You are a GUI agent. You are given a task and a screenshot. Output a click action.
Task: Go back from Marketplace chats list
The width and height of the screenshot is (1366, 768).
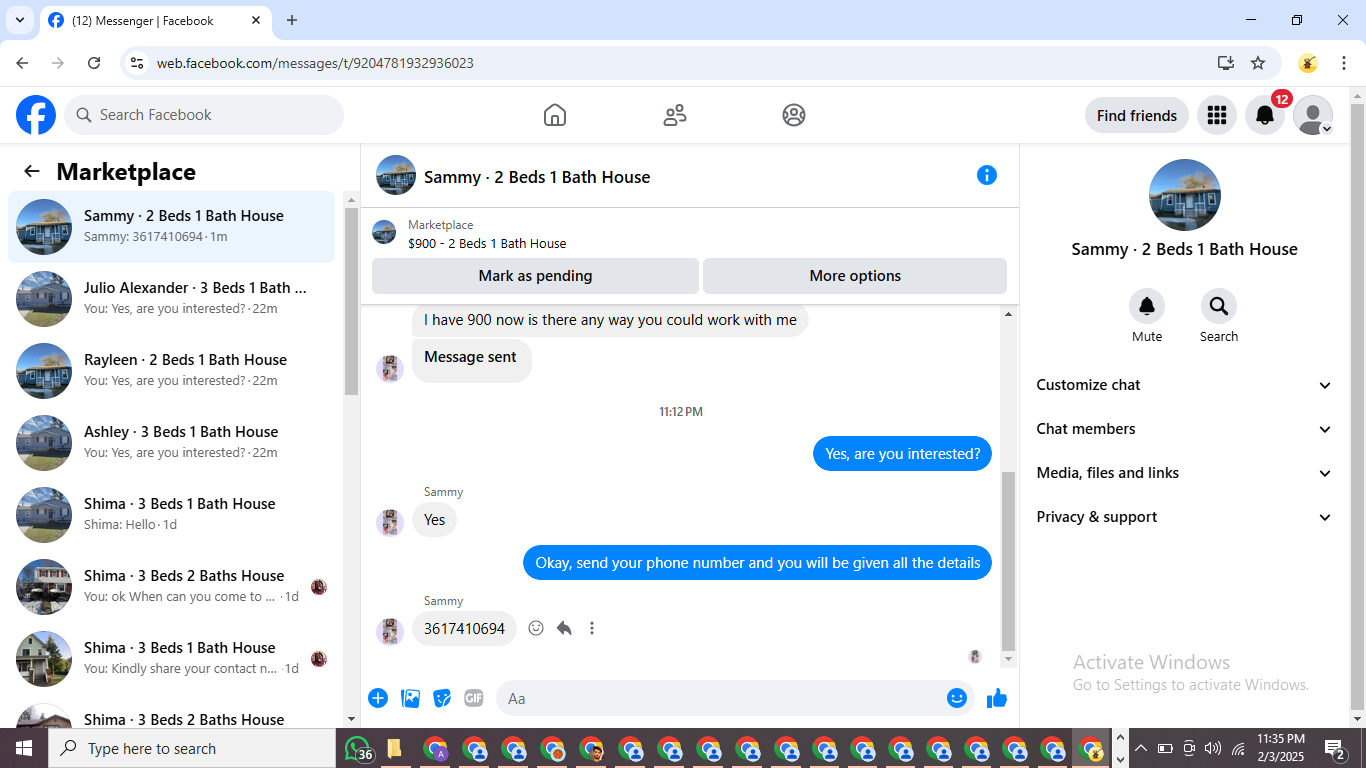[32, 171]
